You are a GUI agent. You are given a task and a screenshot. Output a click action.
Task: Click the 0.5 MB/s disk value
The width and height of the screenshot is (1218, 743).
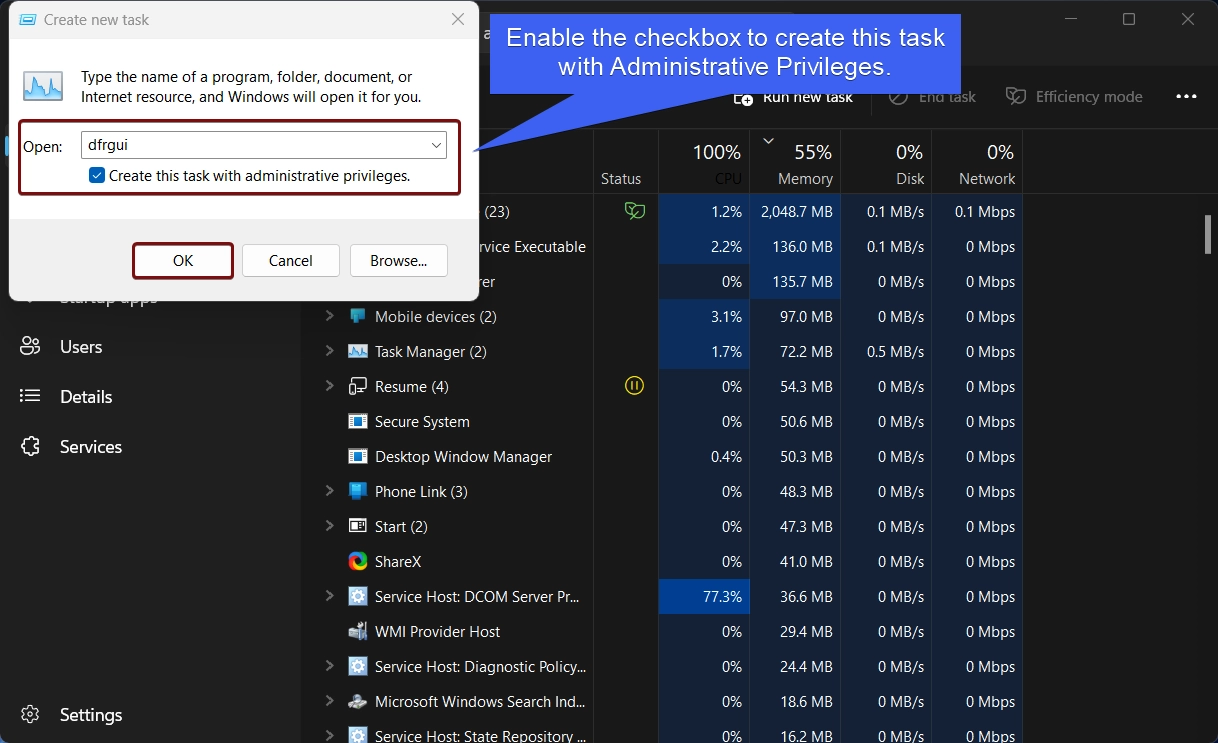tap(895, 352)
